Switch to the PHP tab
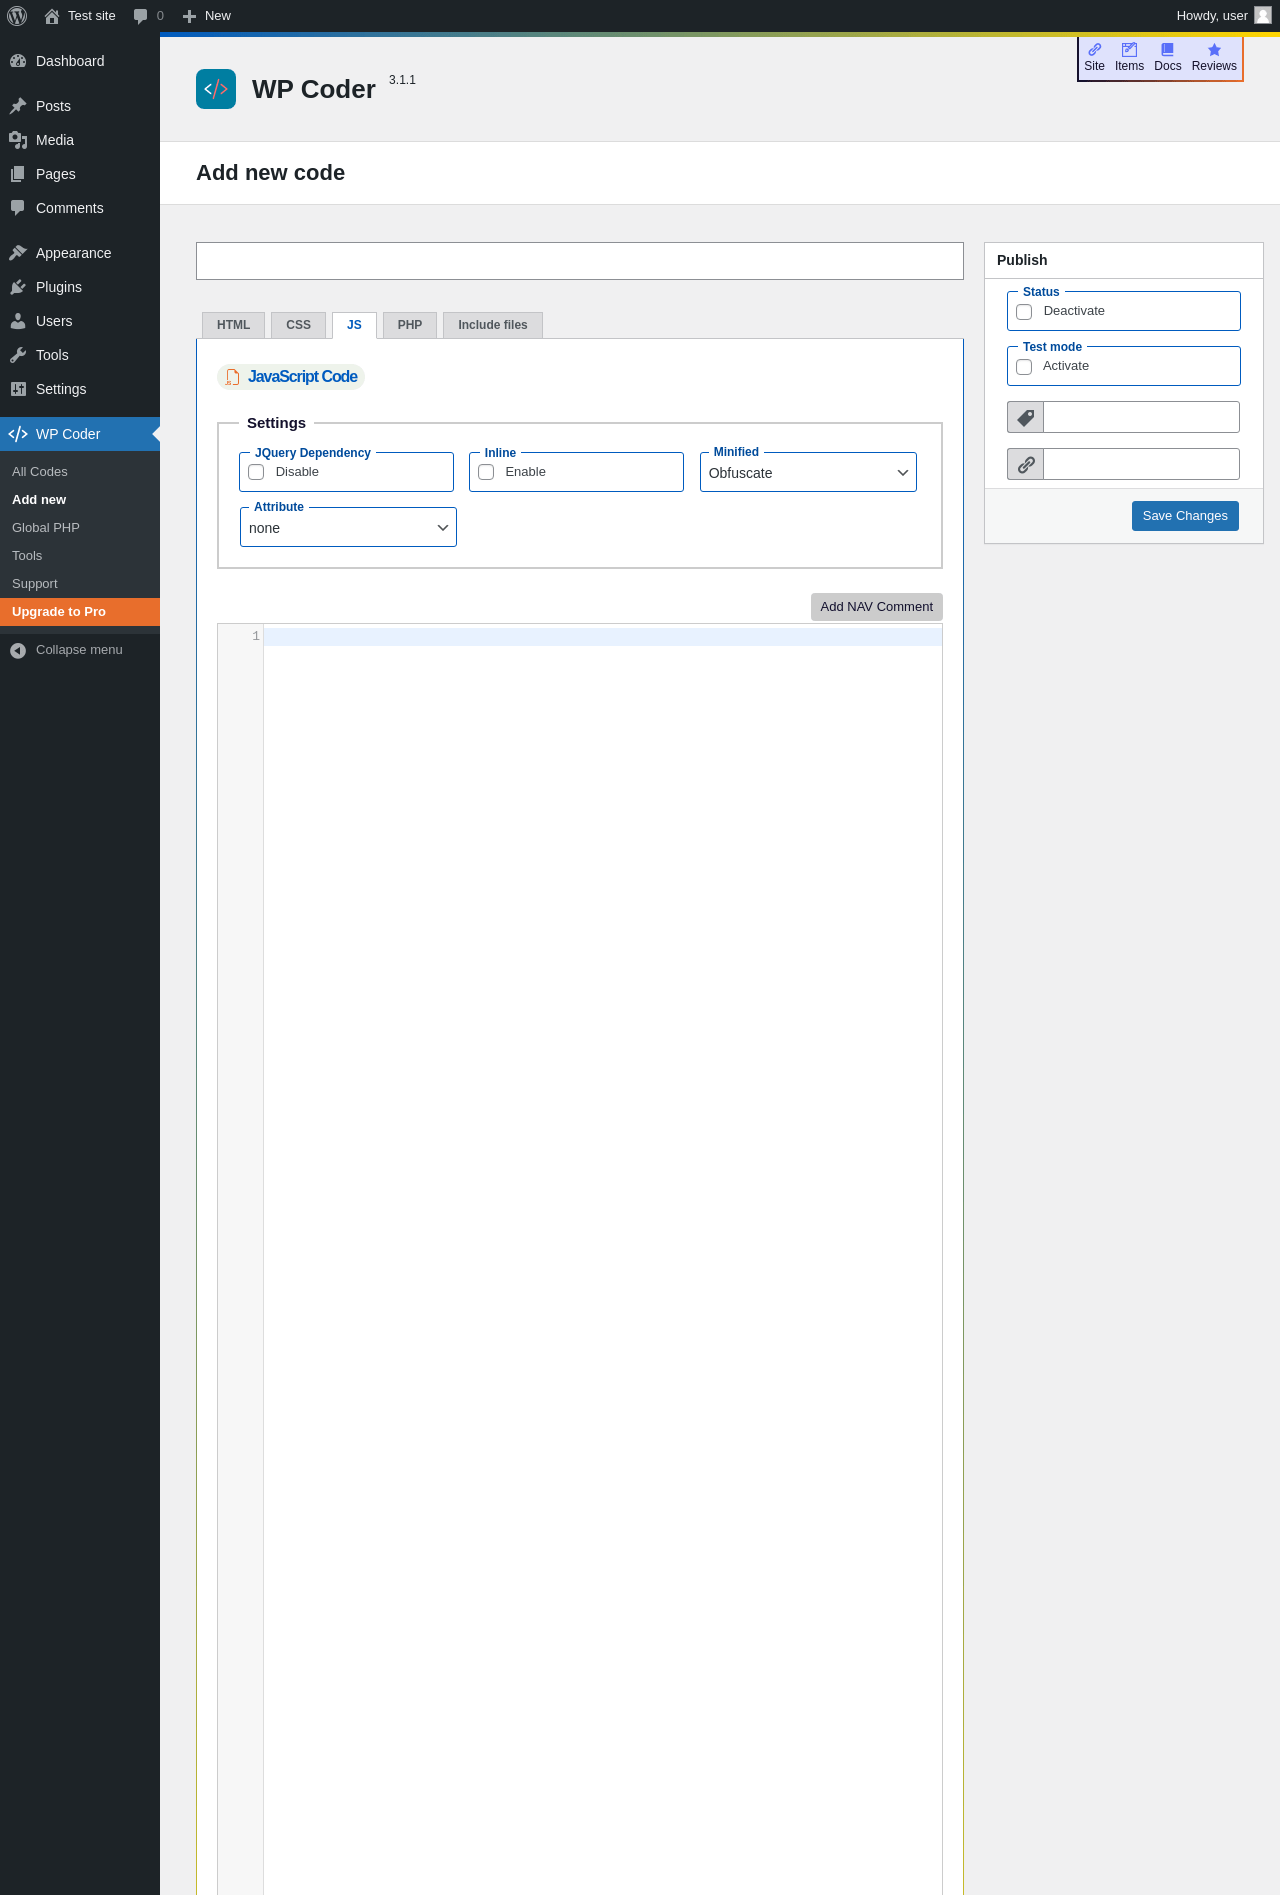The image size is (1280, 1895). tap(410, 325)
